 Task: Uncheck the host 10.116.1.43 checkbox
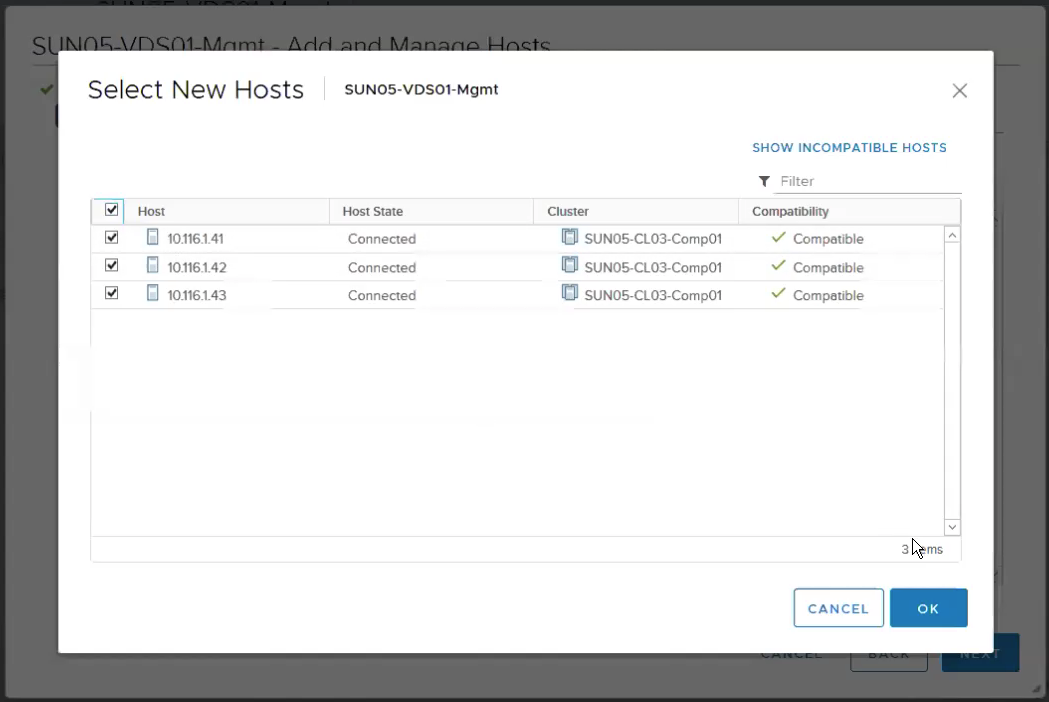[112, 293]
